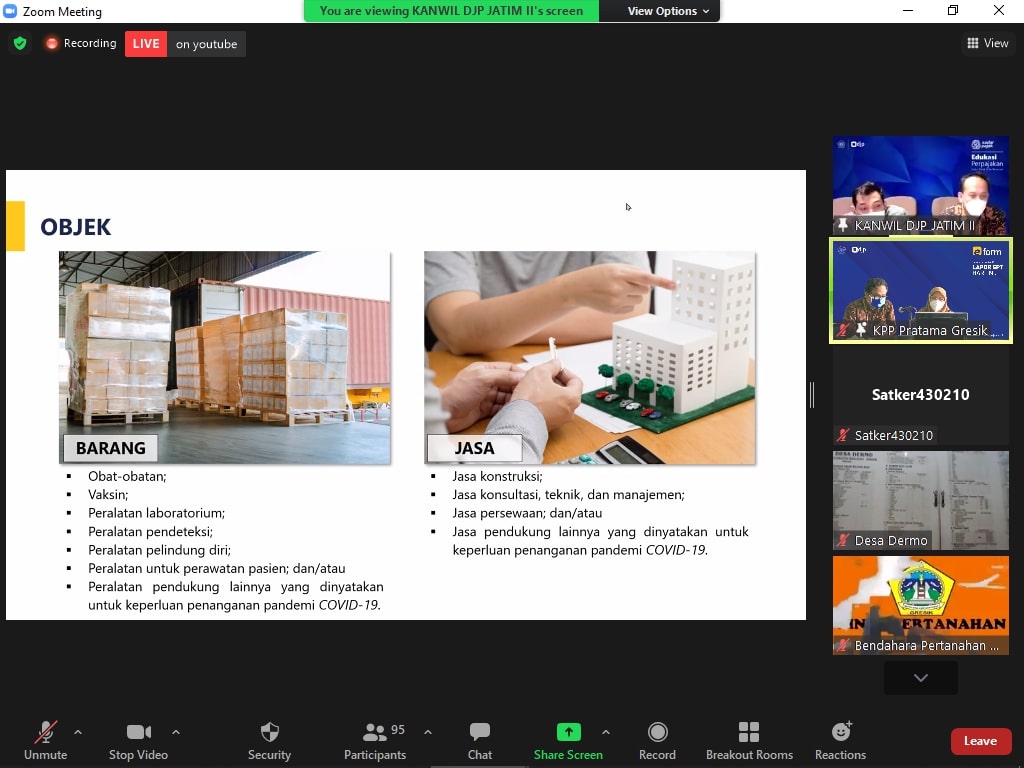Open the Chat panel
The image size is (1024, 768).
[x=480, y=740]
